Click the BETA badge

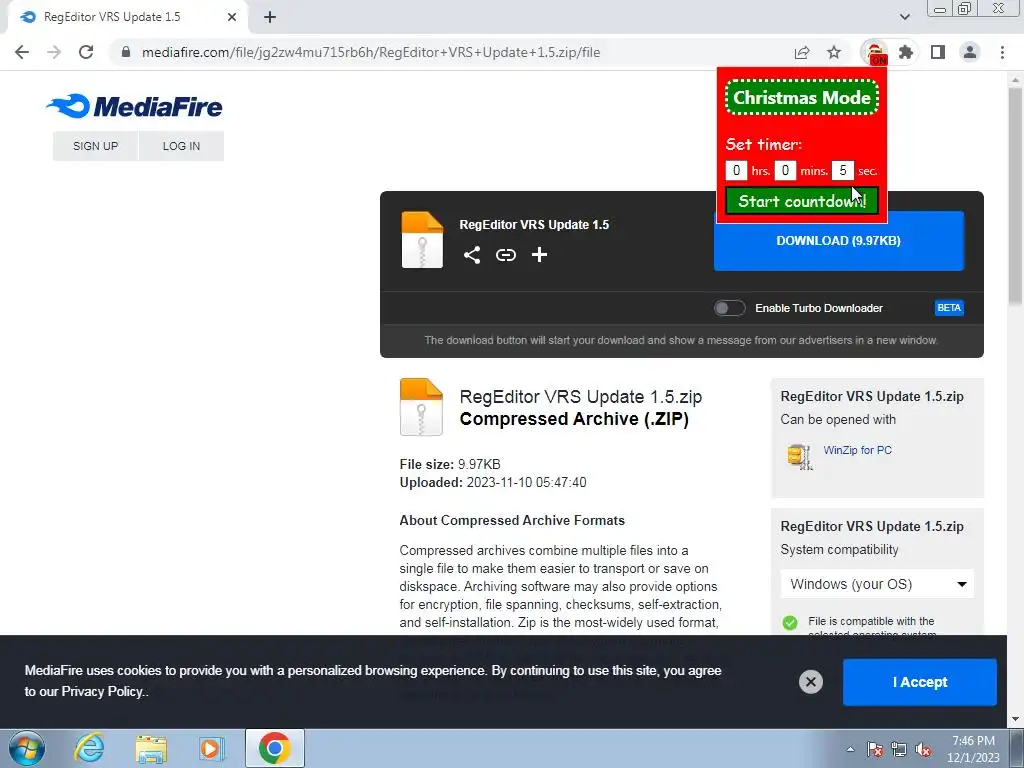pyautogui.click(x=949, y=308)
